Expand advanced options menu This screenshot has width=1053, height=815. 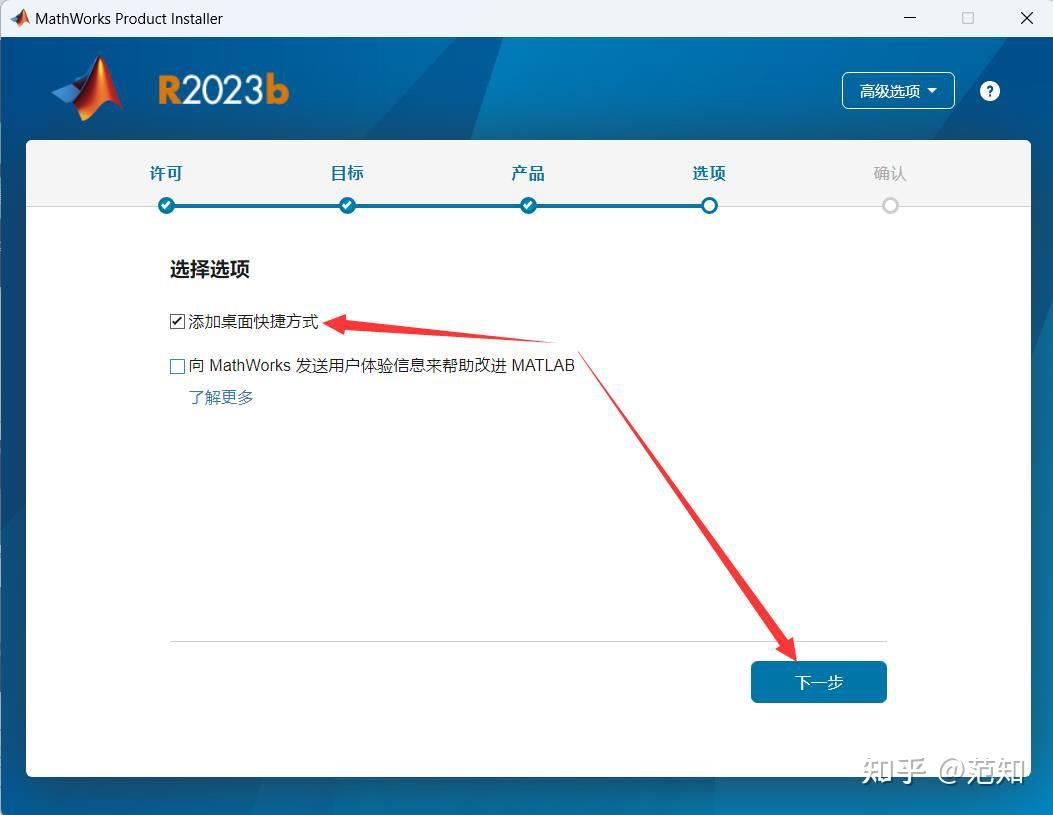897,90
